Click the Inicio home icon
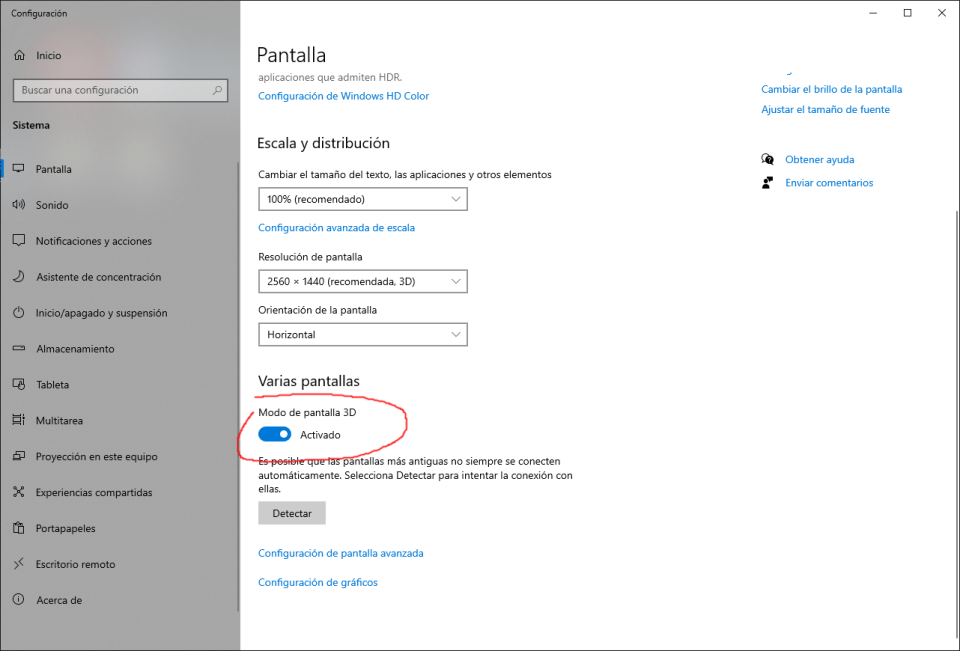This screenshot has height=651, width=960. (x=18, y=56)
